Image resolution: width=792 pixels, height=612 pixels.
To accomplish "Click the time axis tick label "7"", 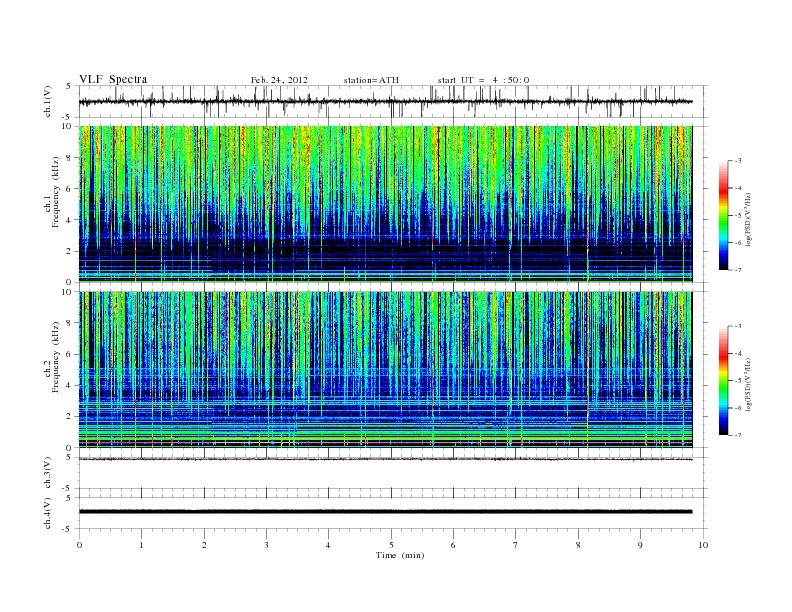I will pyautogui.click(x=515, y=545).
